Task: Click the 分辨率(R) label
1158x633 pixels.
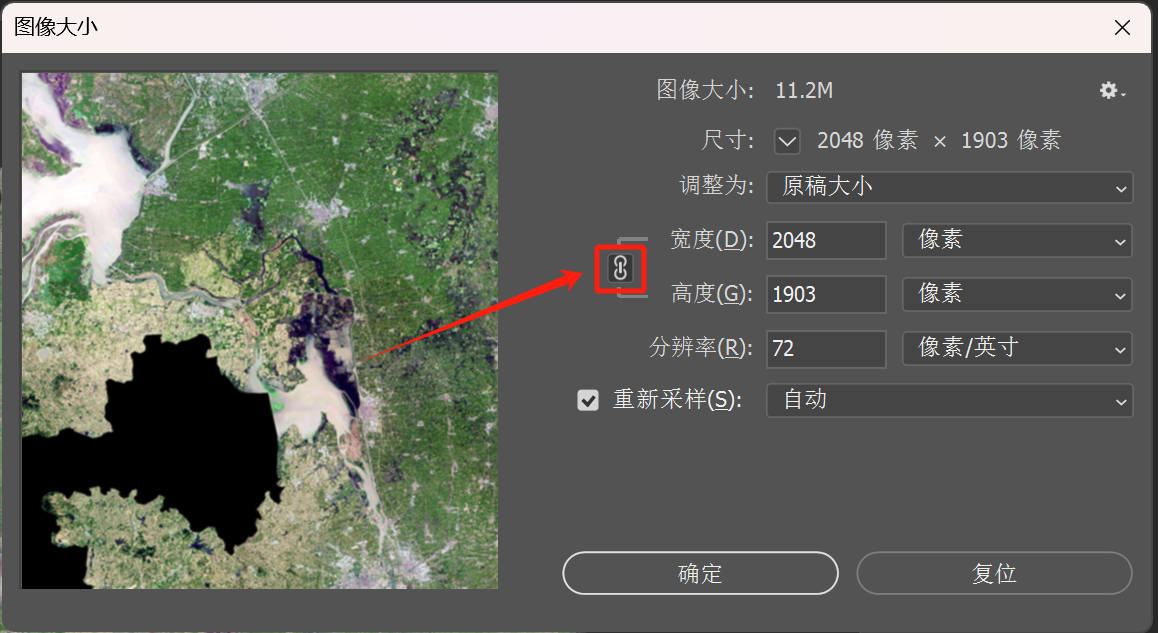Action: [x=701, y=348]
